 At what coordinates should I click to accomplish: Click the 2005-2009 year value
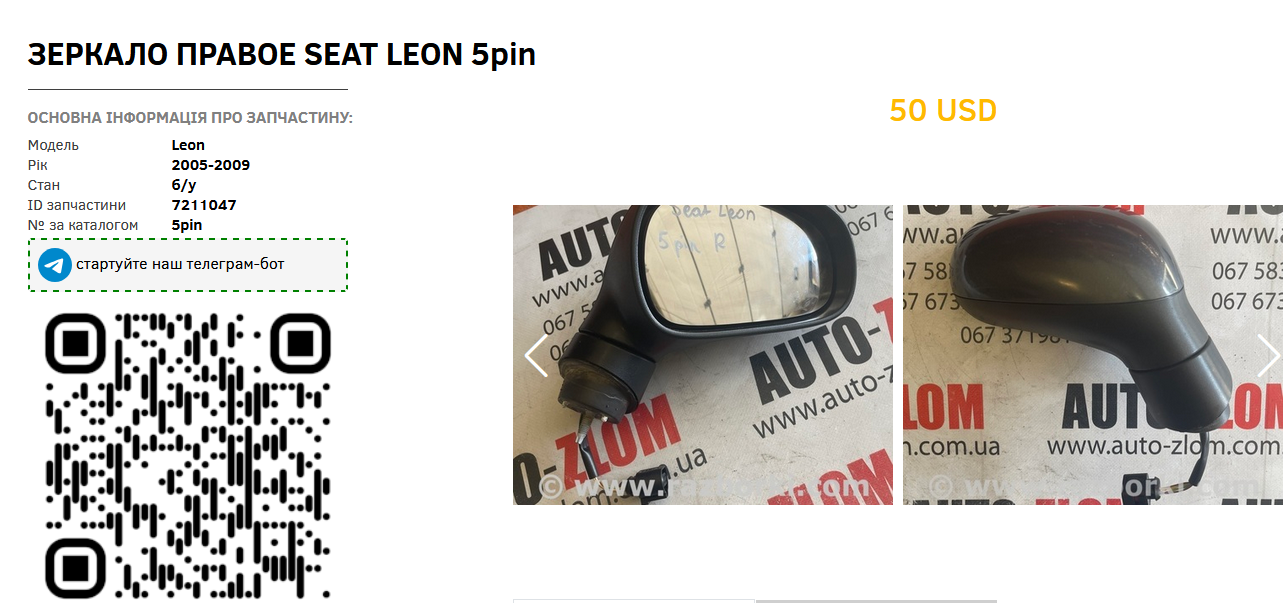coord(211,165)
